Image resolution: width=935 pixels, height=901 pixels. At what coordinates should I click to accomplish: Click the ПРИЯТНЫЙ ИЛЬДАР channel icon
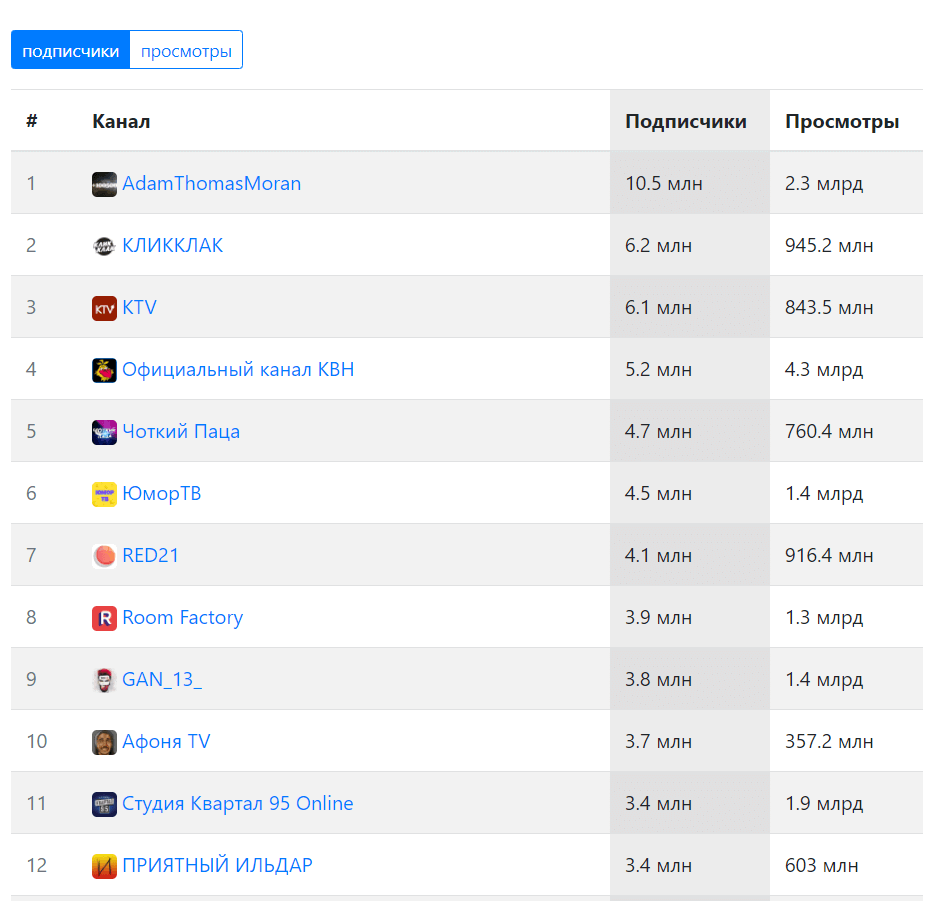104,866
